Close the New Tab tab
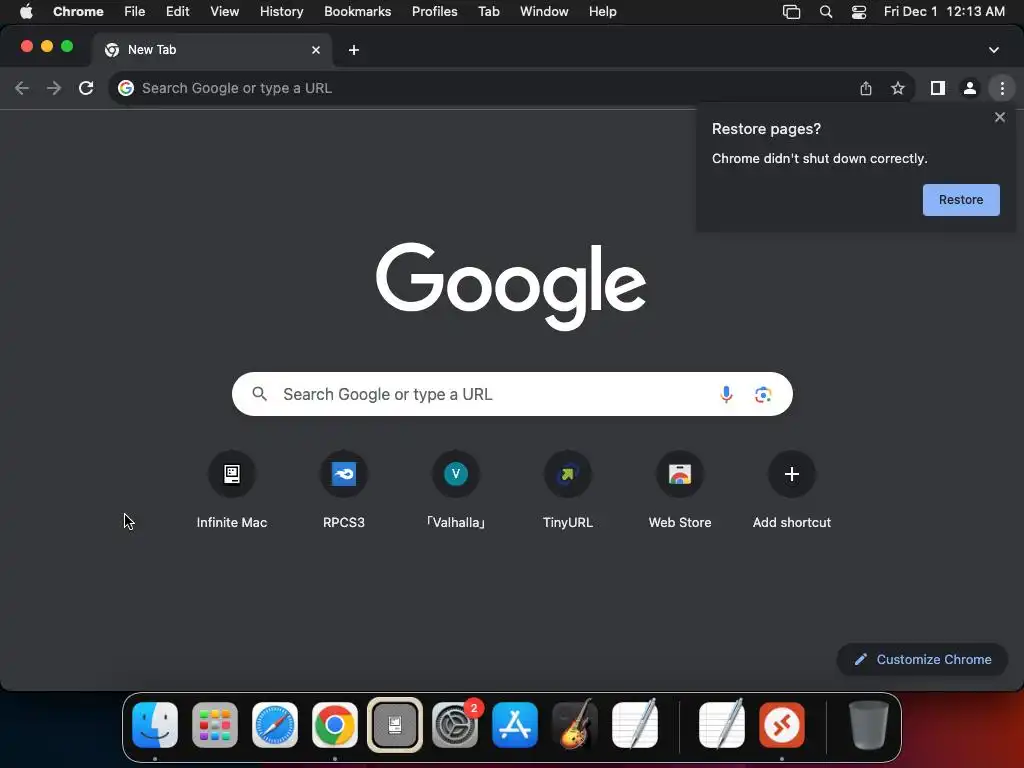Screen dimensions: 1024x768 pyautogui.click(x=316, y=50)
